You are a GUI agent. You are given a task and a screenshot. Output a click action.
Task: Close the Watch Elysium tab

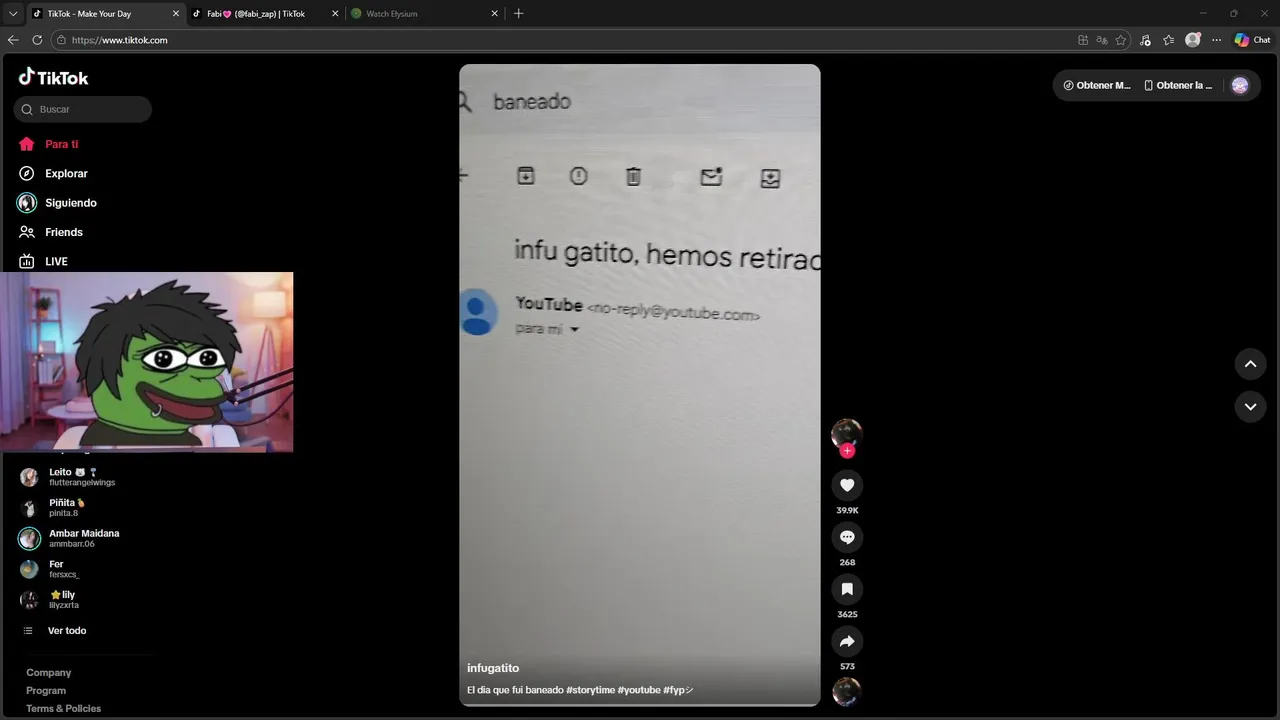click(495, 14)
